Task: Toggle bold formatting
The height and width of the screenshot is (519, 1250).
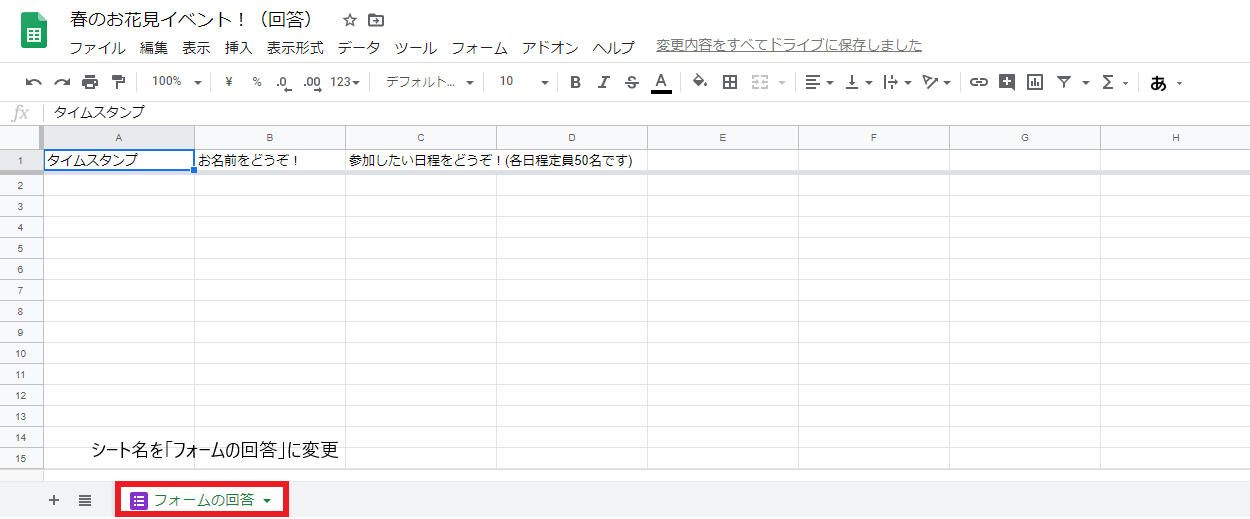Action: point(575,82)
